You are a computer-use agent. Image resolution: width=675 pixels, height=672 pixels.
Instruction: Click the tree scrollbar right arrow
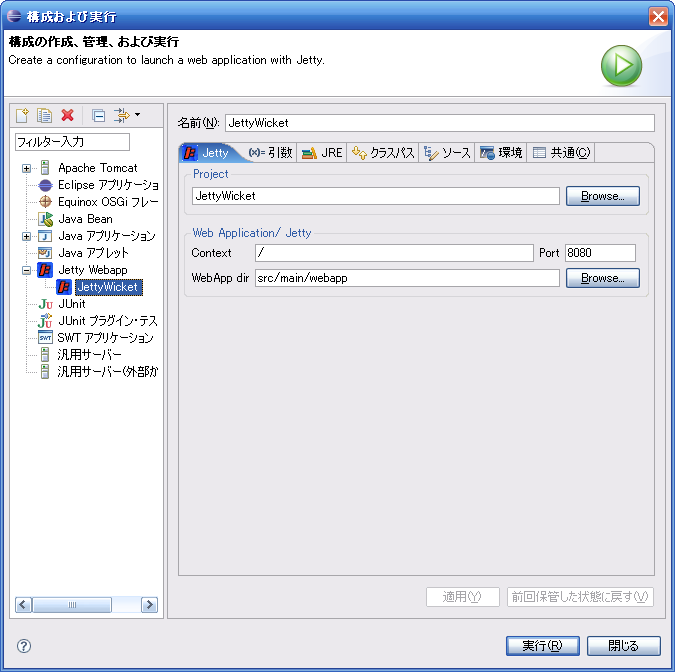point(149,605)
